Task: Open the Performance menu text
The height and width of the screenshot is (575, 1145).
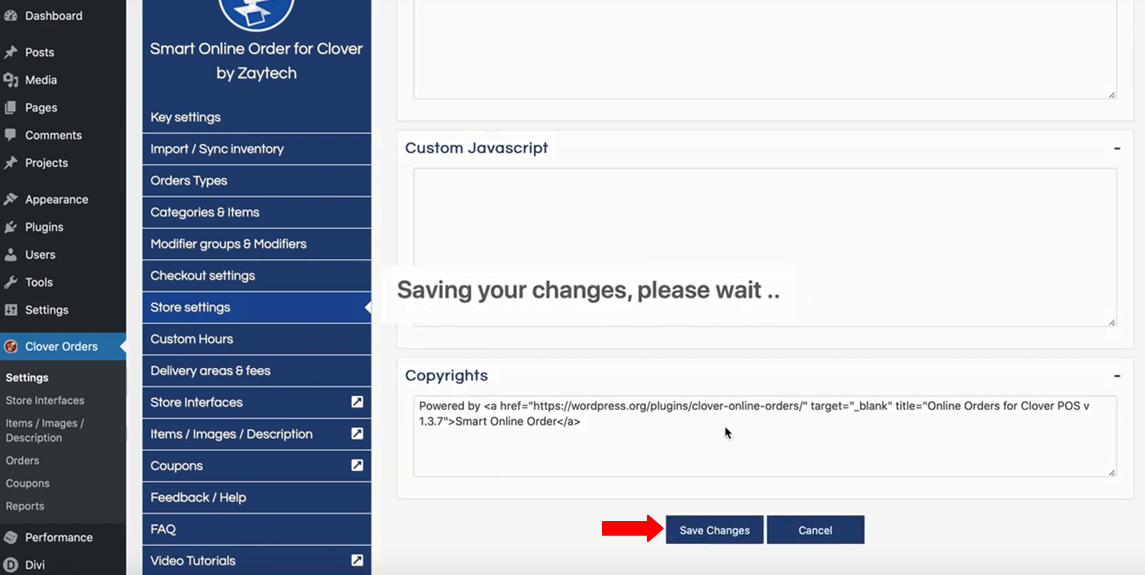Action: pos(58,537)
